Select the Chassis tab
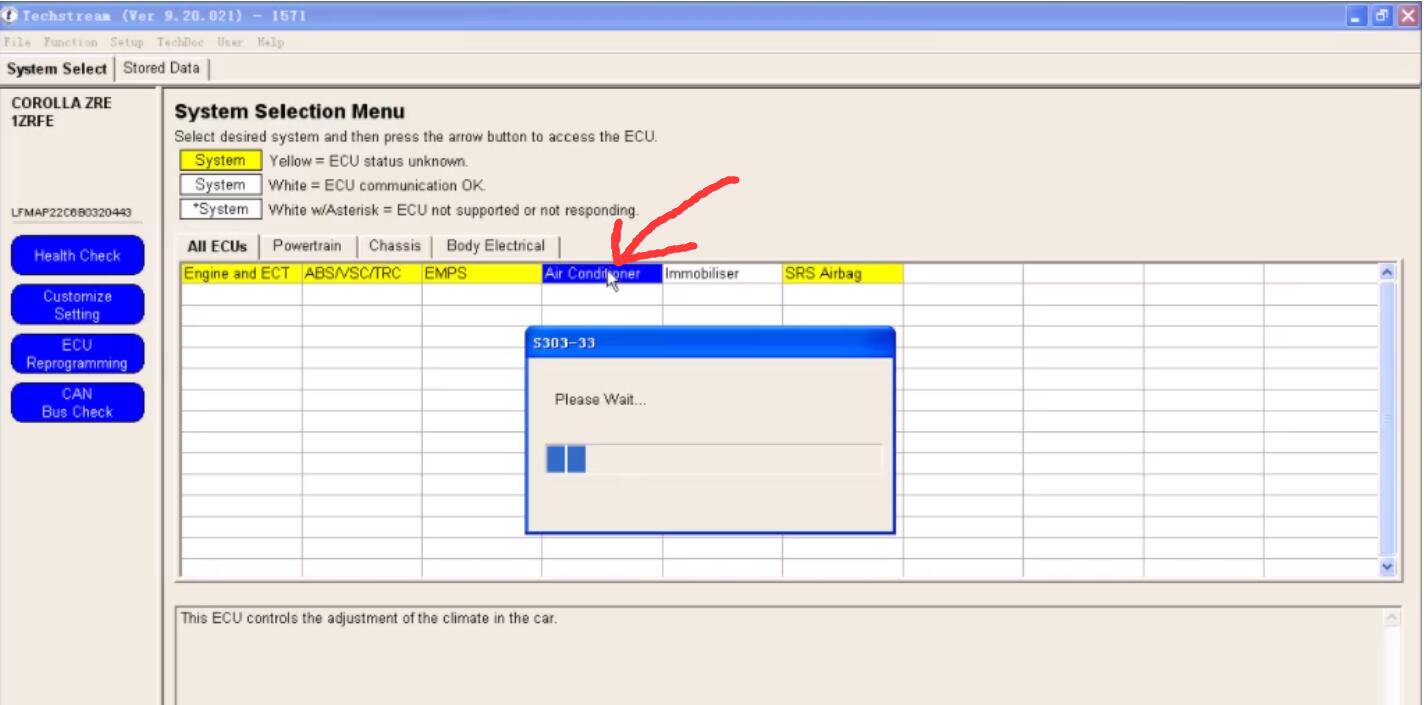Image resolution: width=1424 pixels, height=705 pixels. pyautogui.click(x=395, y=246)
